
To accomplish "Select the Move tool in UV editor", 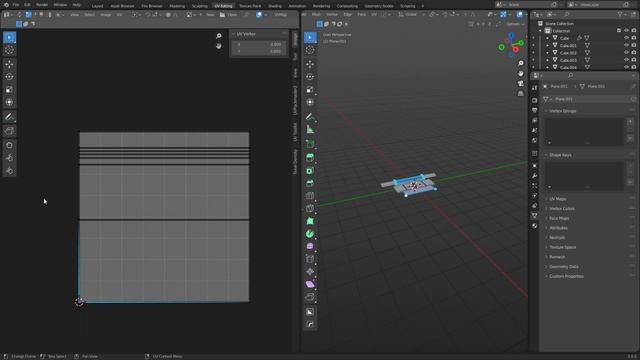I will coord(9,64).
